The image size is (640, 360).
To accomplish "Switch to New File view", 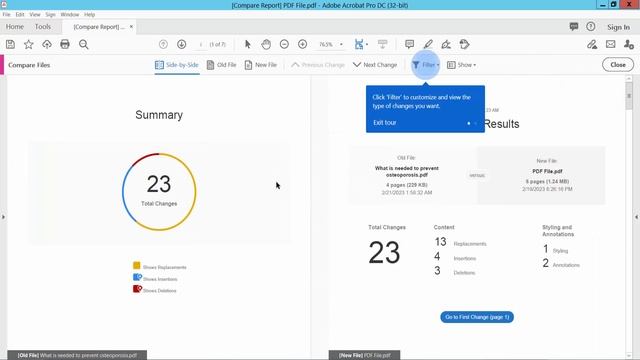I will click(260, 65).
